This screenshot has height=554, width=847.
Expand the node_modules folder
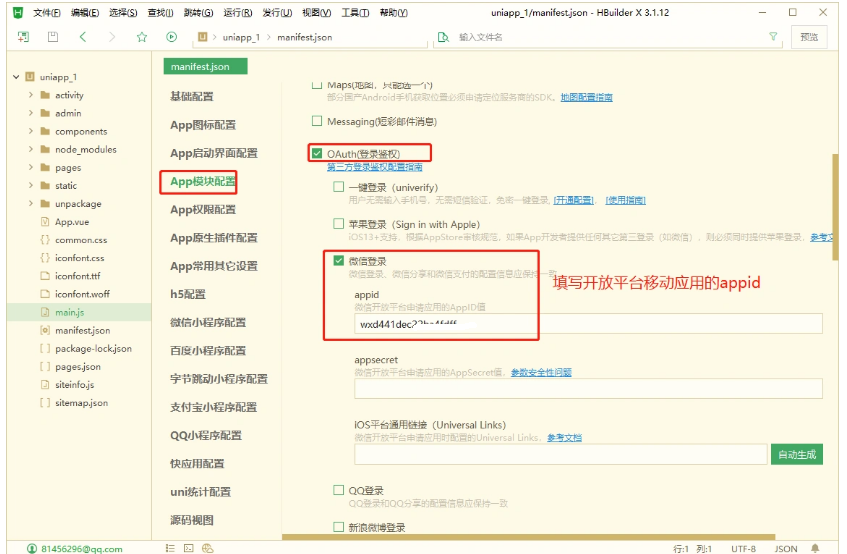(x=31, y=149)
